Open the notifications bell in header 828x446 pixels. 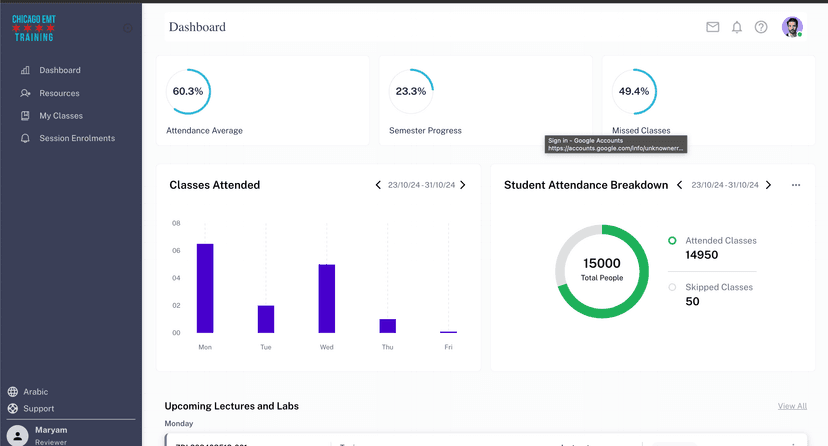[x=737, y=27]
